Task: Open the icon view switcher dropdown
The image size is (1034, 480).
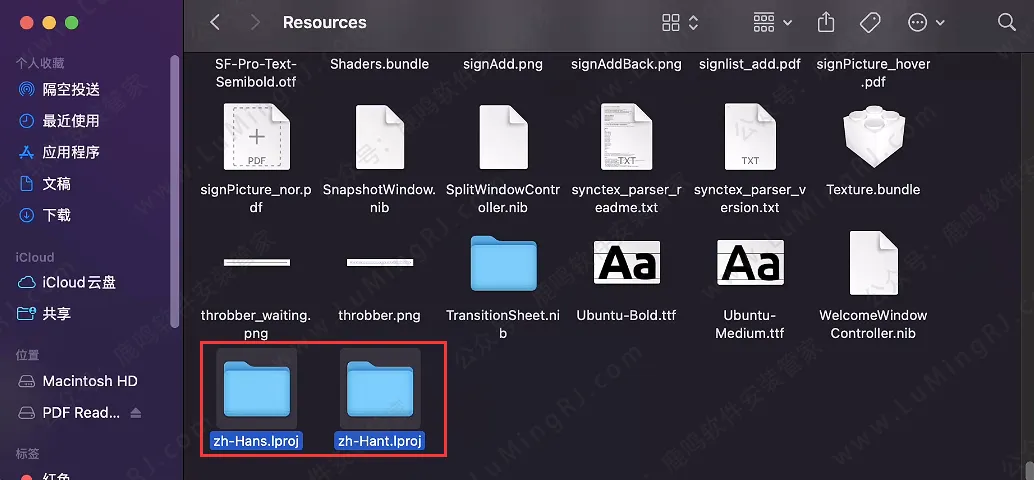Action: coord(680,22)
